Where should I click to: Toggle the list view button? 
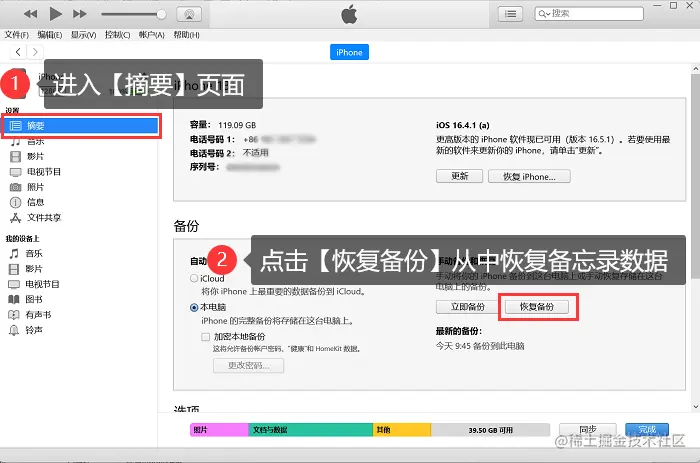[x=510, y=14]
